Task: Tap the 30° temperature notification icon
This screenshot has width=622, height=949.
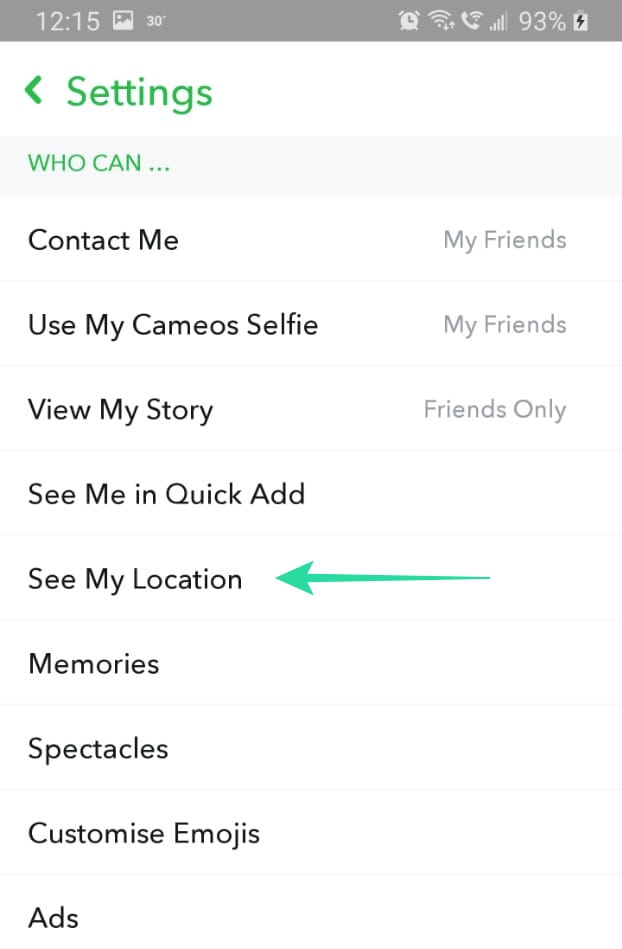Action: click(x=155, y=21)
